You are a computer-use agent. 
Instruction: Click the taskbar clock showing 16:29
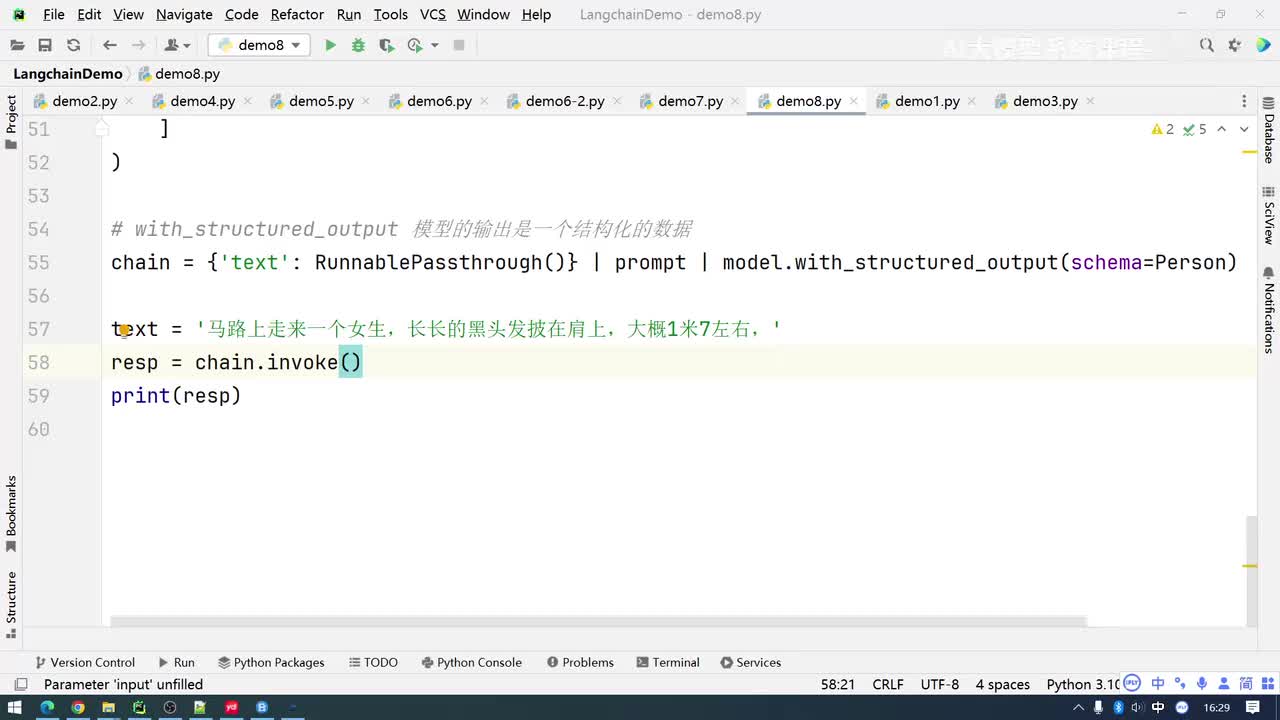tap(1217, 708)
